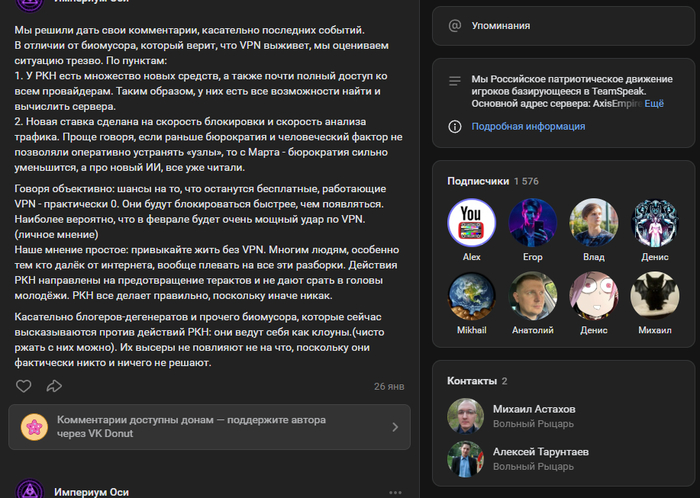Click the info circle icon
This screenshot has width=700, height=498.
[x=455, y=127]
